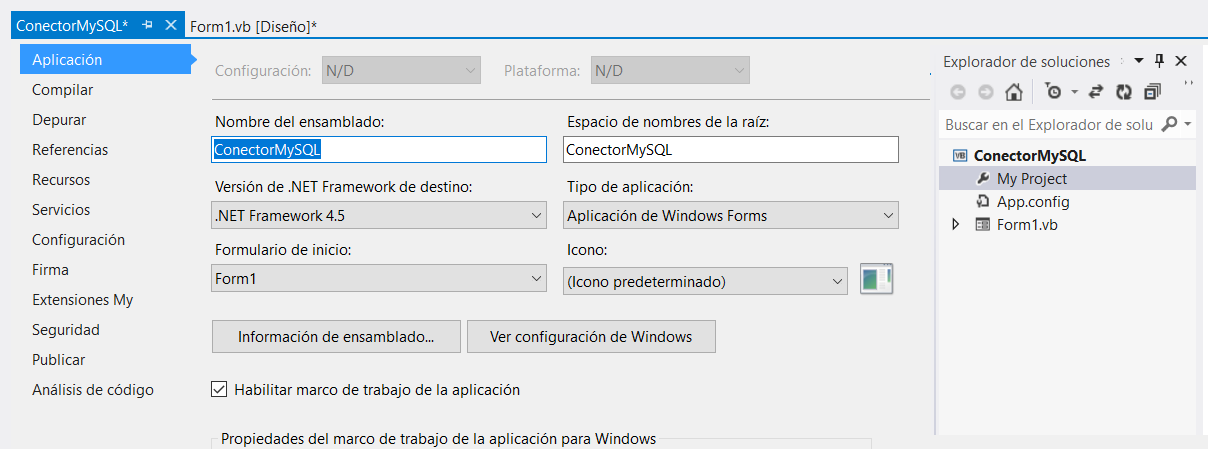
Task: Open Explorador de soluciones window position menu
Action: click(1138, 61)
